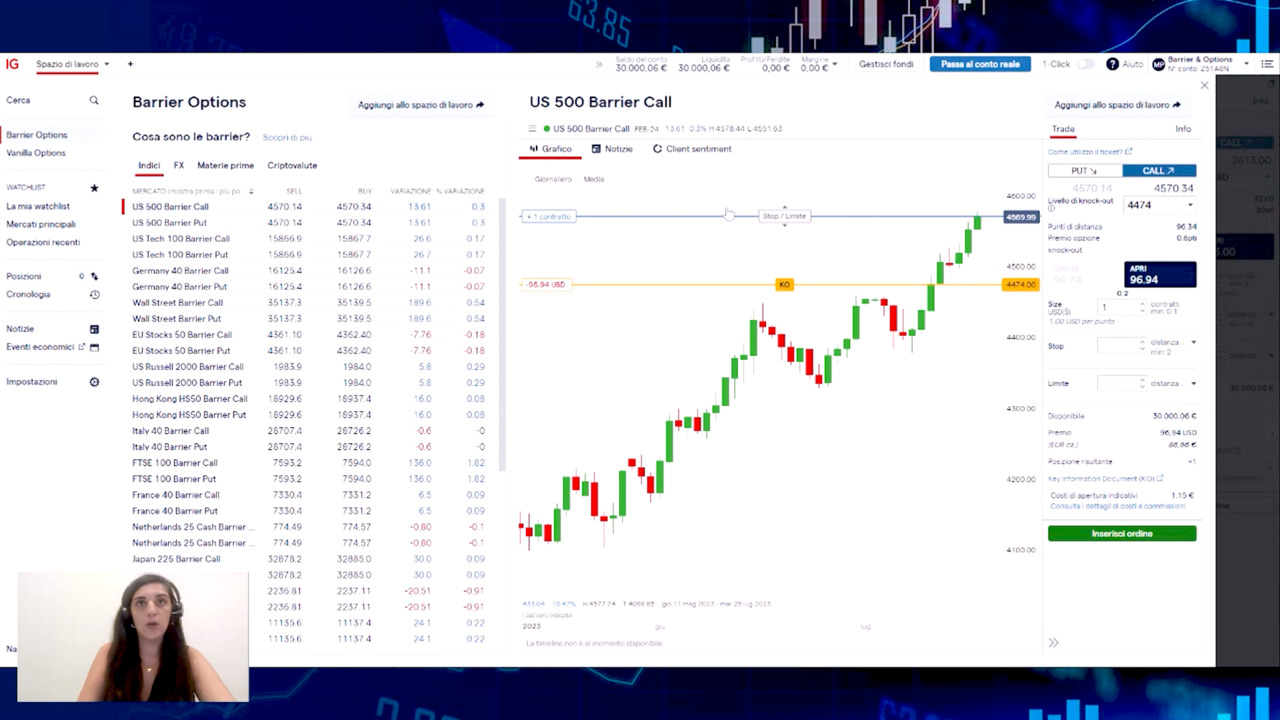Open Impostazioni gear icon
The width and height of the screenshot is (1280, 720).
(94, 382)
